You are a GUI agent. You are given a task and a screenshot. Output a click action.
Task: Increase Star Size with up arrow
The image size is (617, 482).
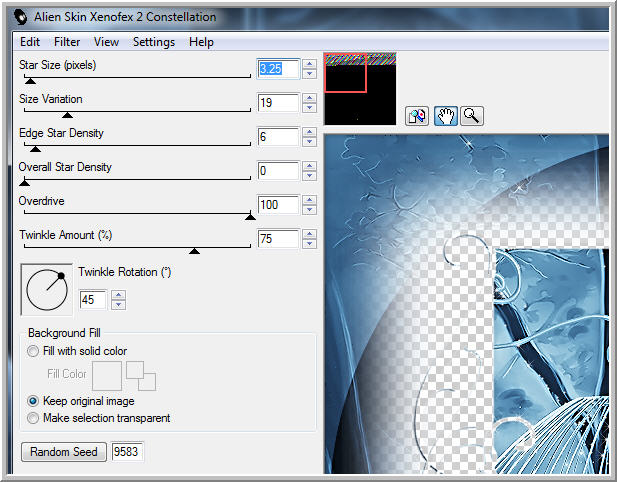310,64
